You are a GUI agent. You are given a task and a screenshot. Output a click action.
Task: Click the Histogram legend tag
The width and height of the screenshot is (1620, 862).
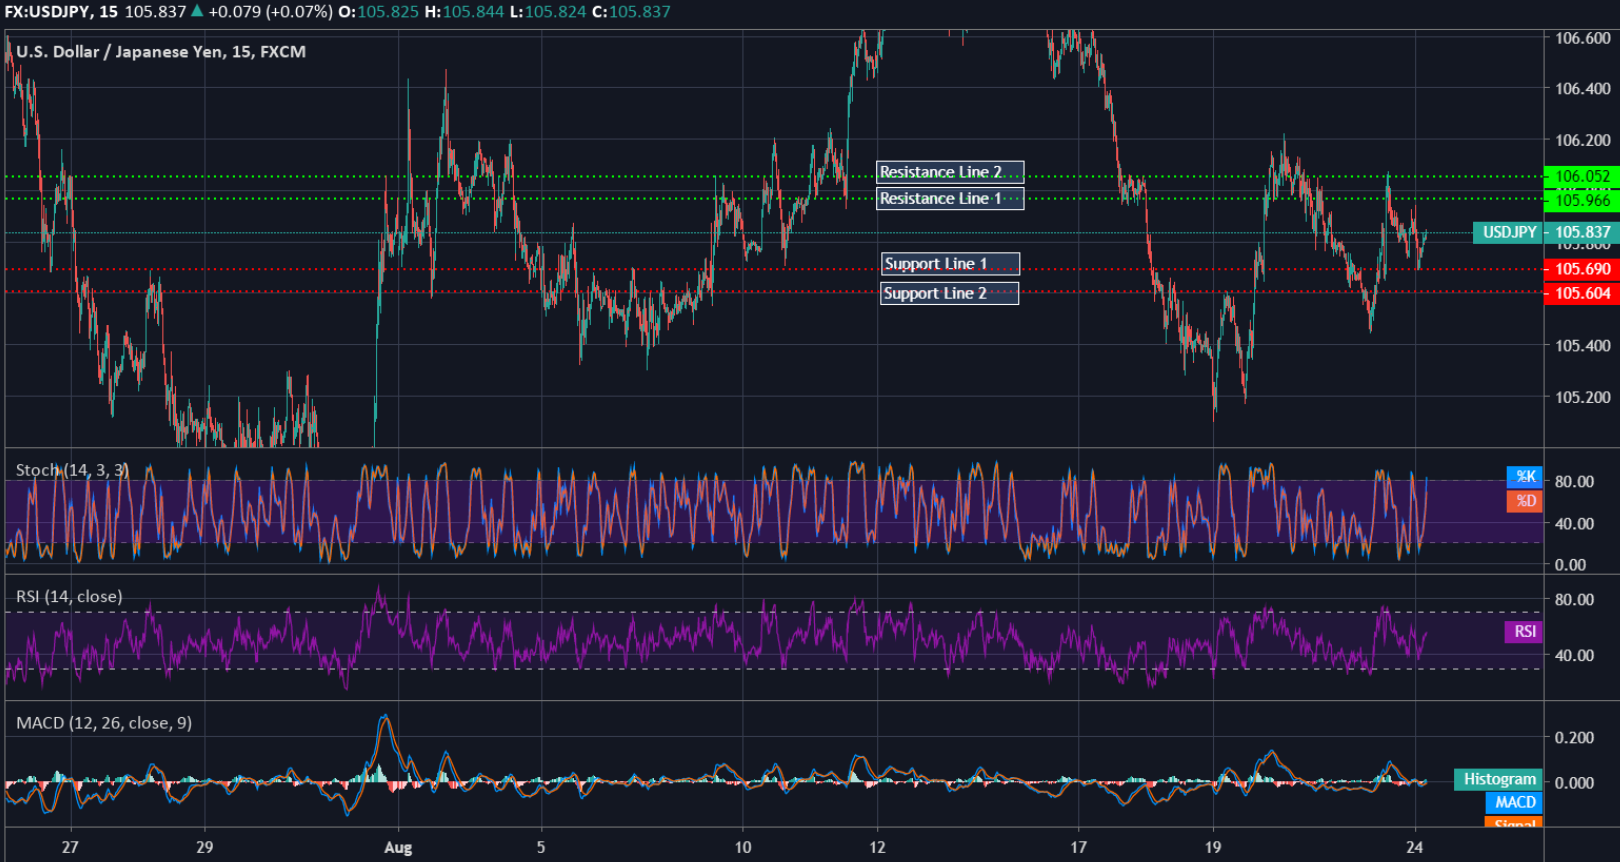tap(1499, 779)
